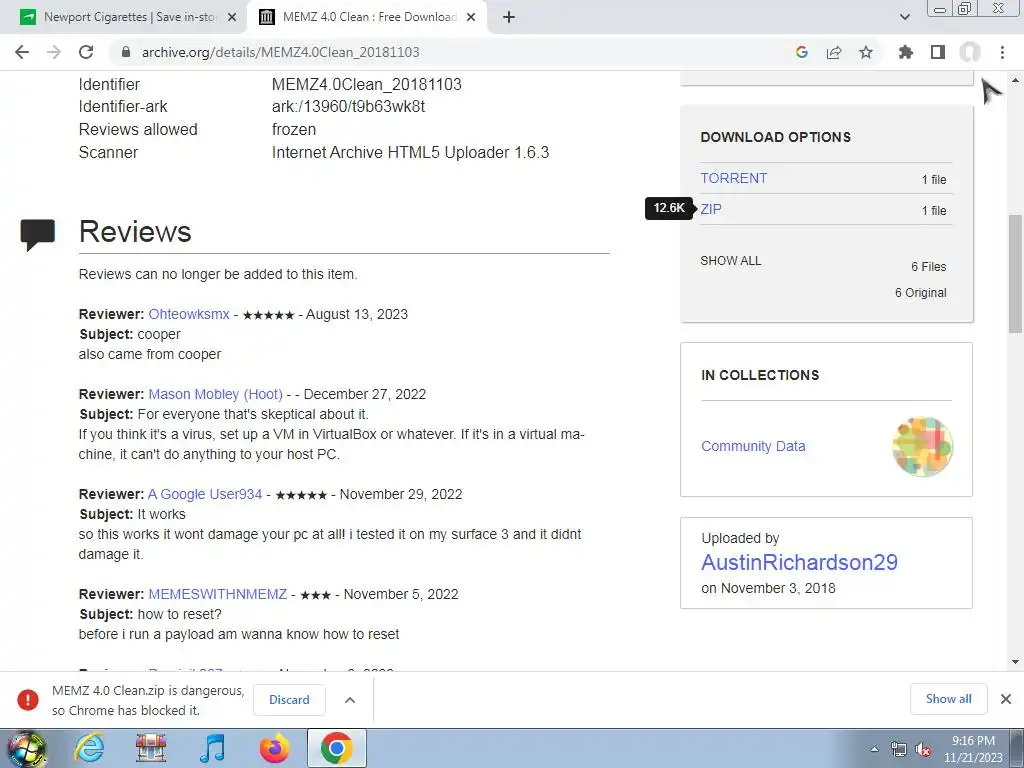
Task: Show all downloads
Action: pyautogui.click(x=948, y=699)
